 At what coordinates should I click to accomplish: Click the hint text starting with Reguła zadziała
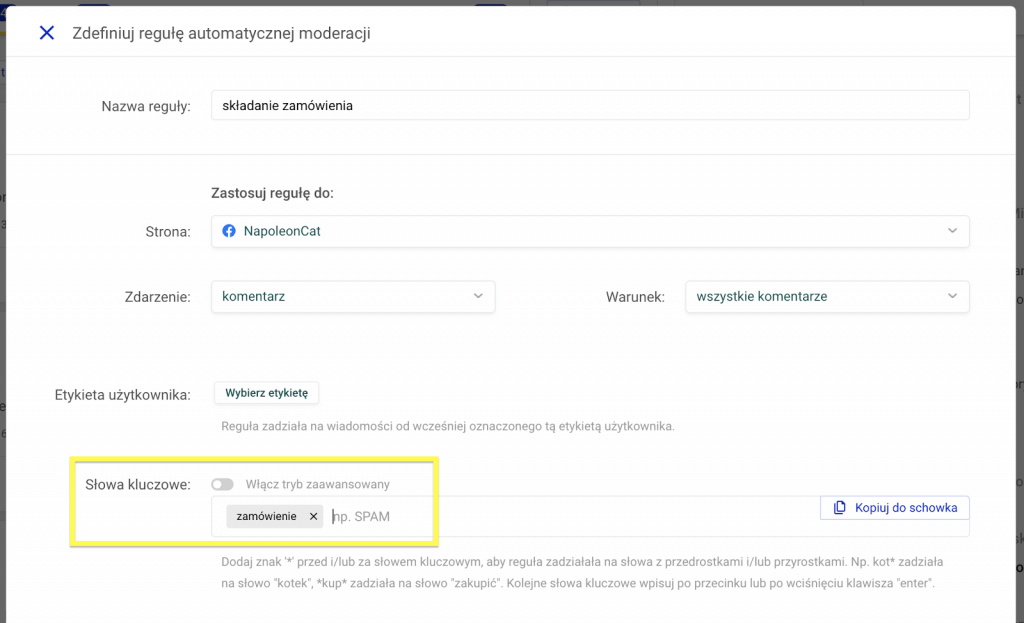[x=448, y=426]
